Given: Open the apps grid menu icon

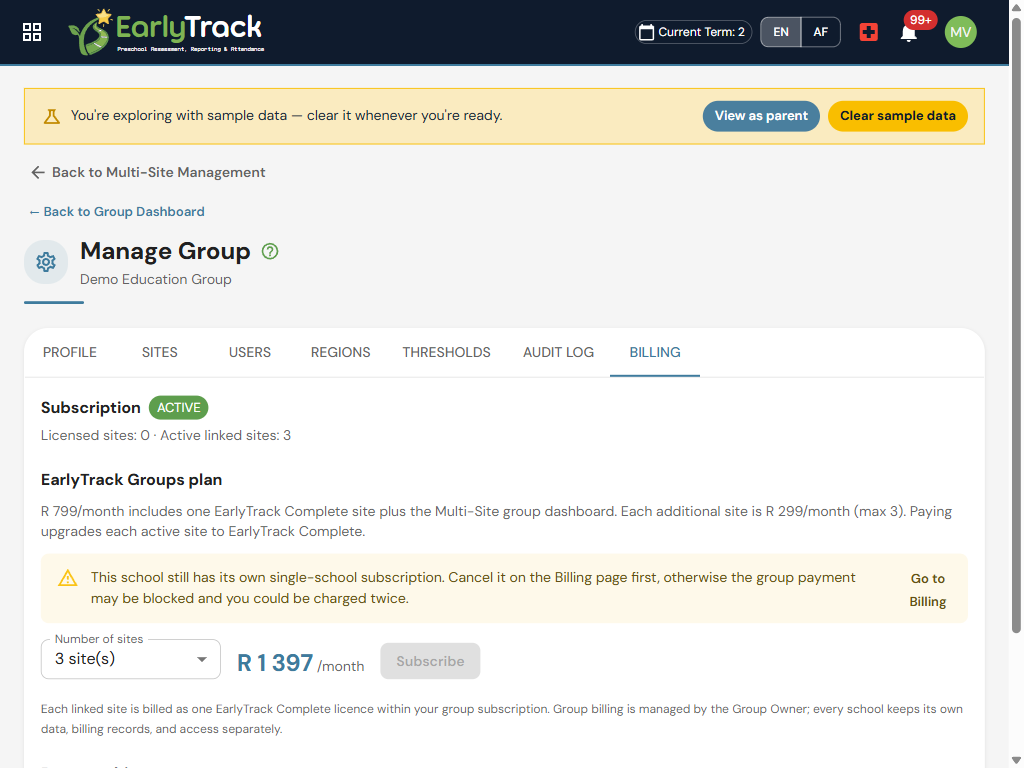Looking at the screenshot, I should click(31, 32).
